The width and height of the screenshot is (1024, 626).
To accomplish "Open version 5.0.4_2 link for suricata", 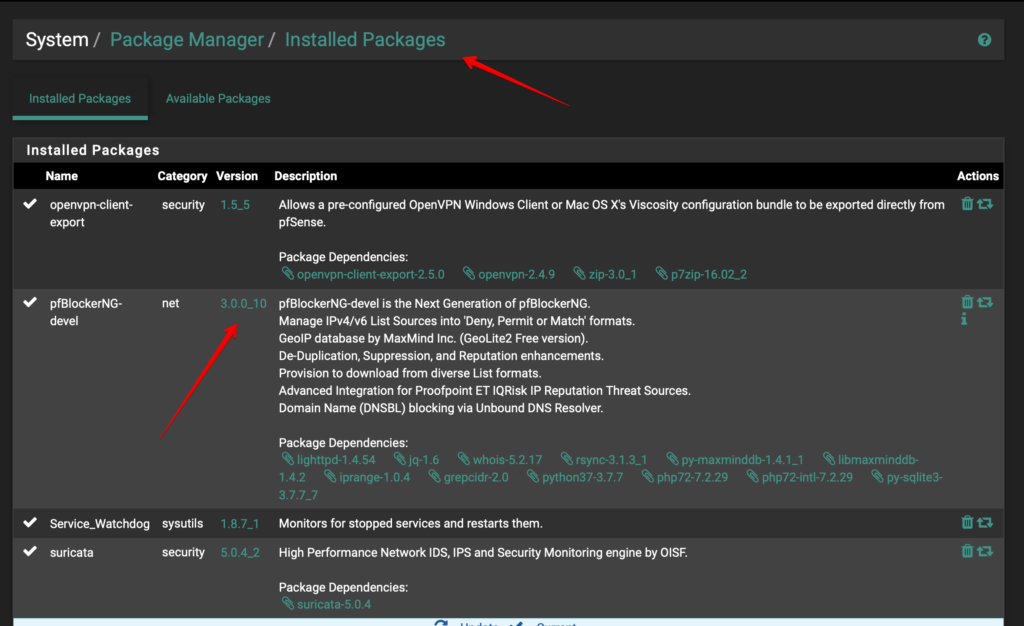I will point(240,552).
